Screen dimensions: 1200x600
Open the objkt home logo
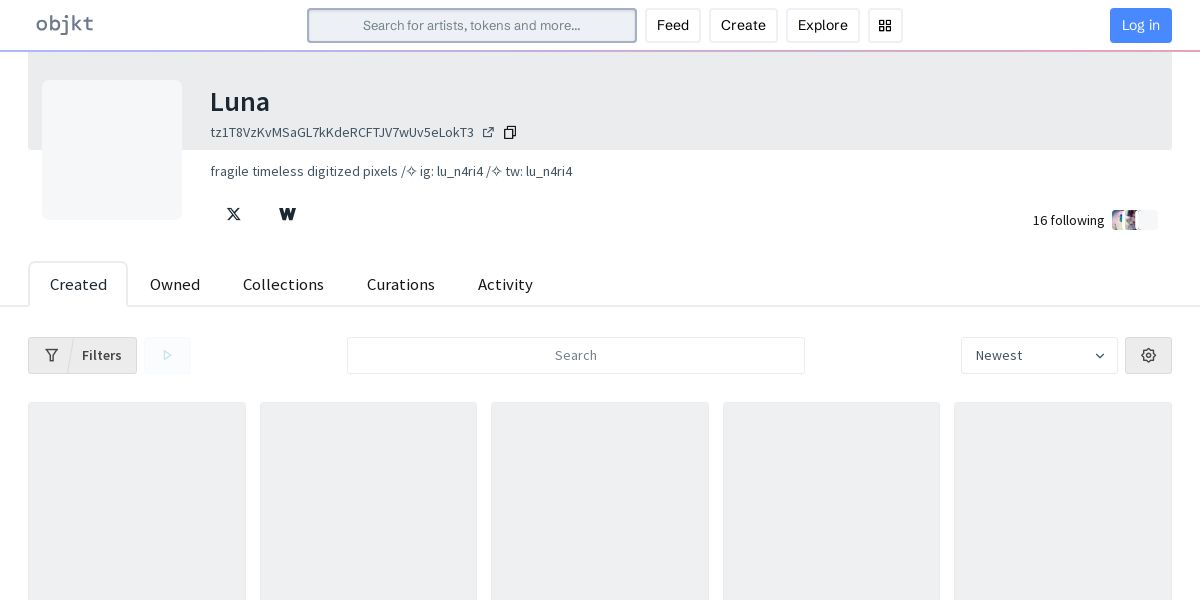[x=65, y=25]
